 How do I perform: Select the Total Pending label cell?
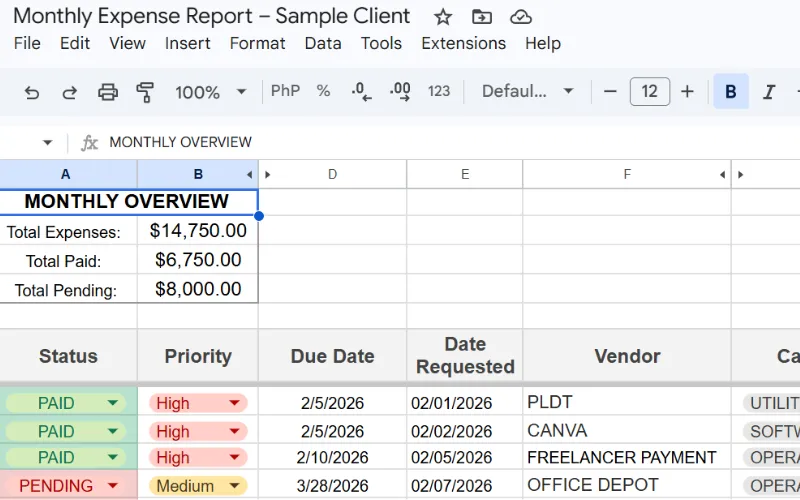68,290
